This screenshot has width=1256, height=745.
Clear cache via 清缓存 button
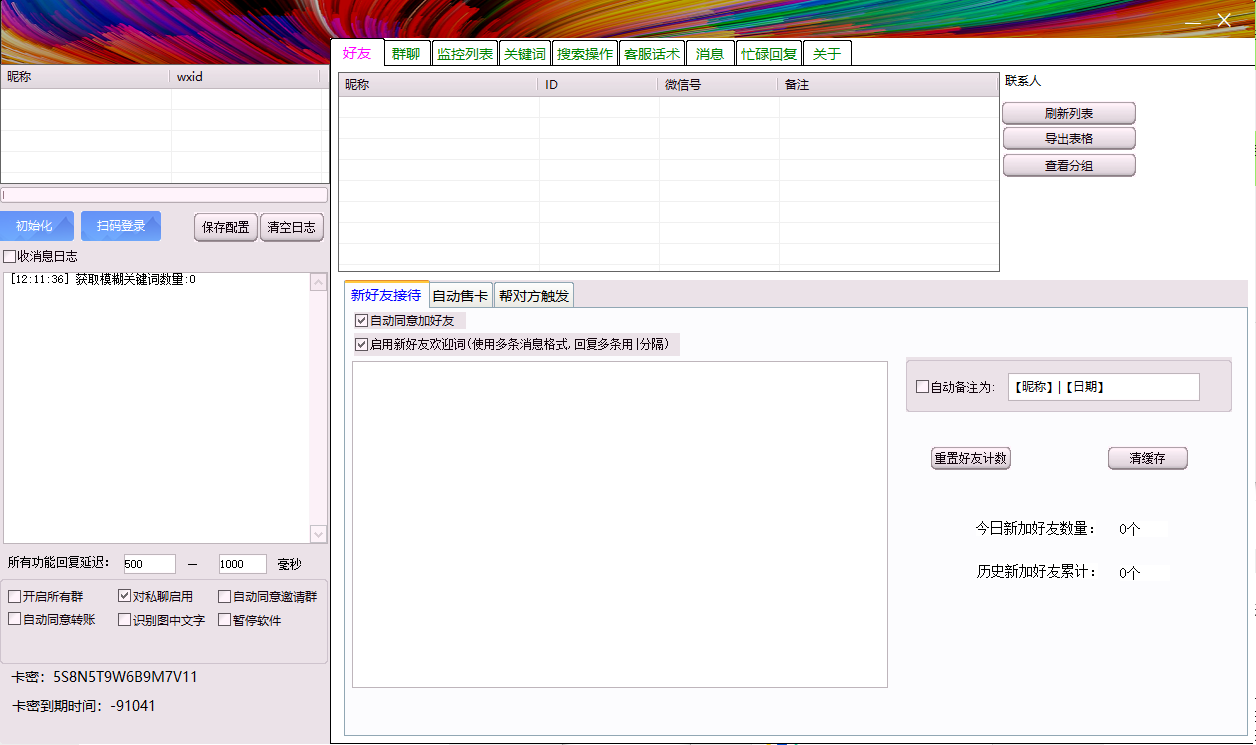[1147, 458]
